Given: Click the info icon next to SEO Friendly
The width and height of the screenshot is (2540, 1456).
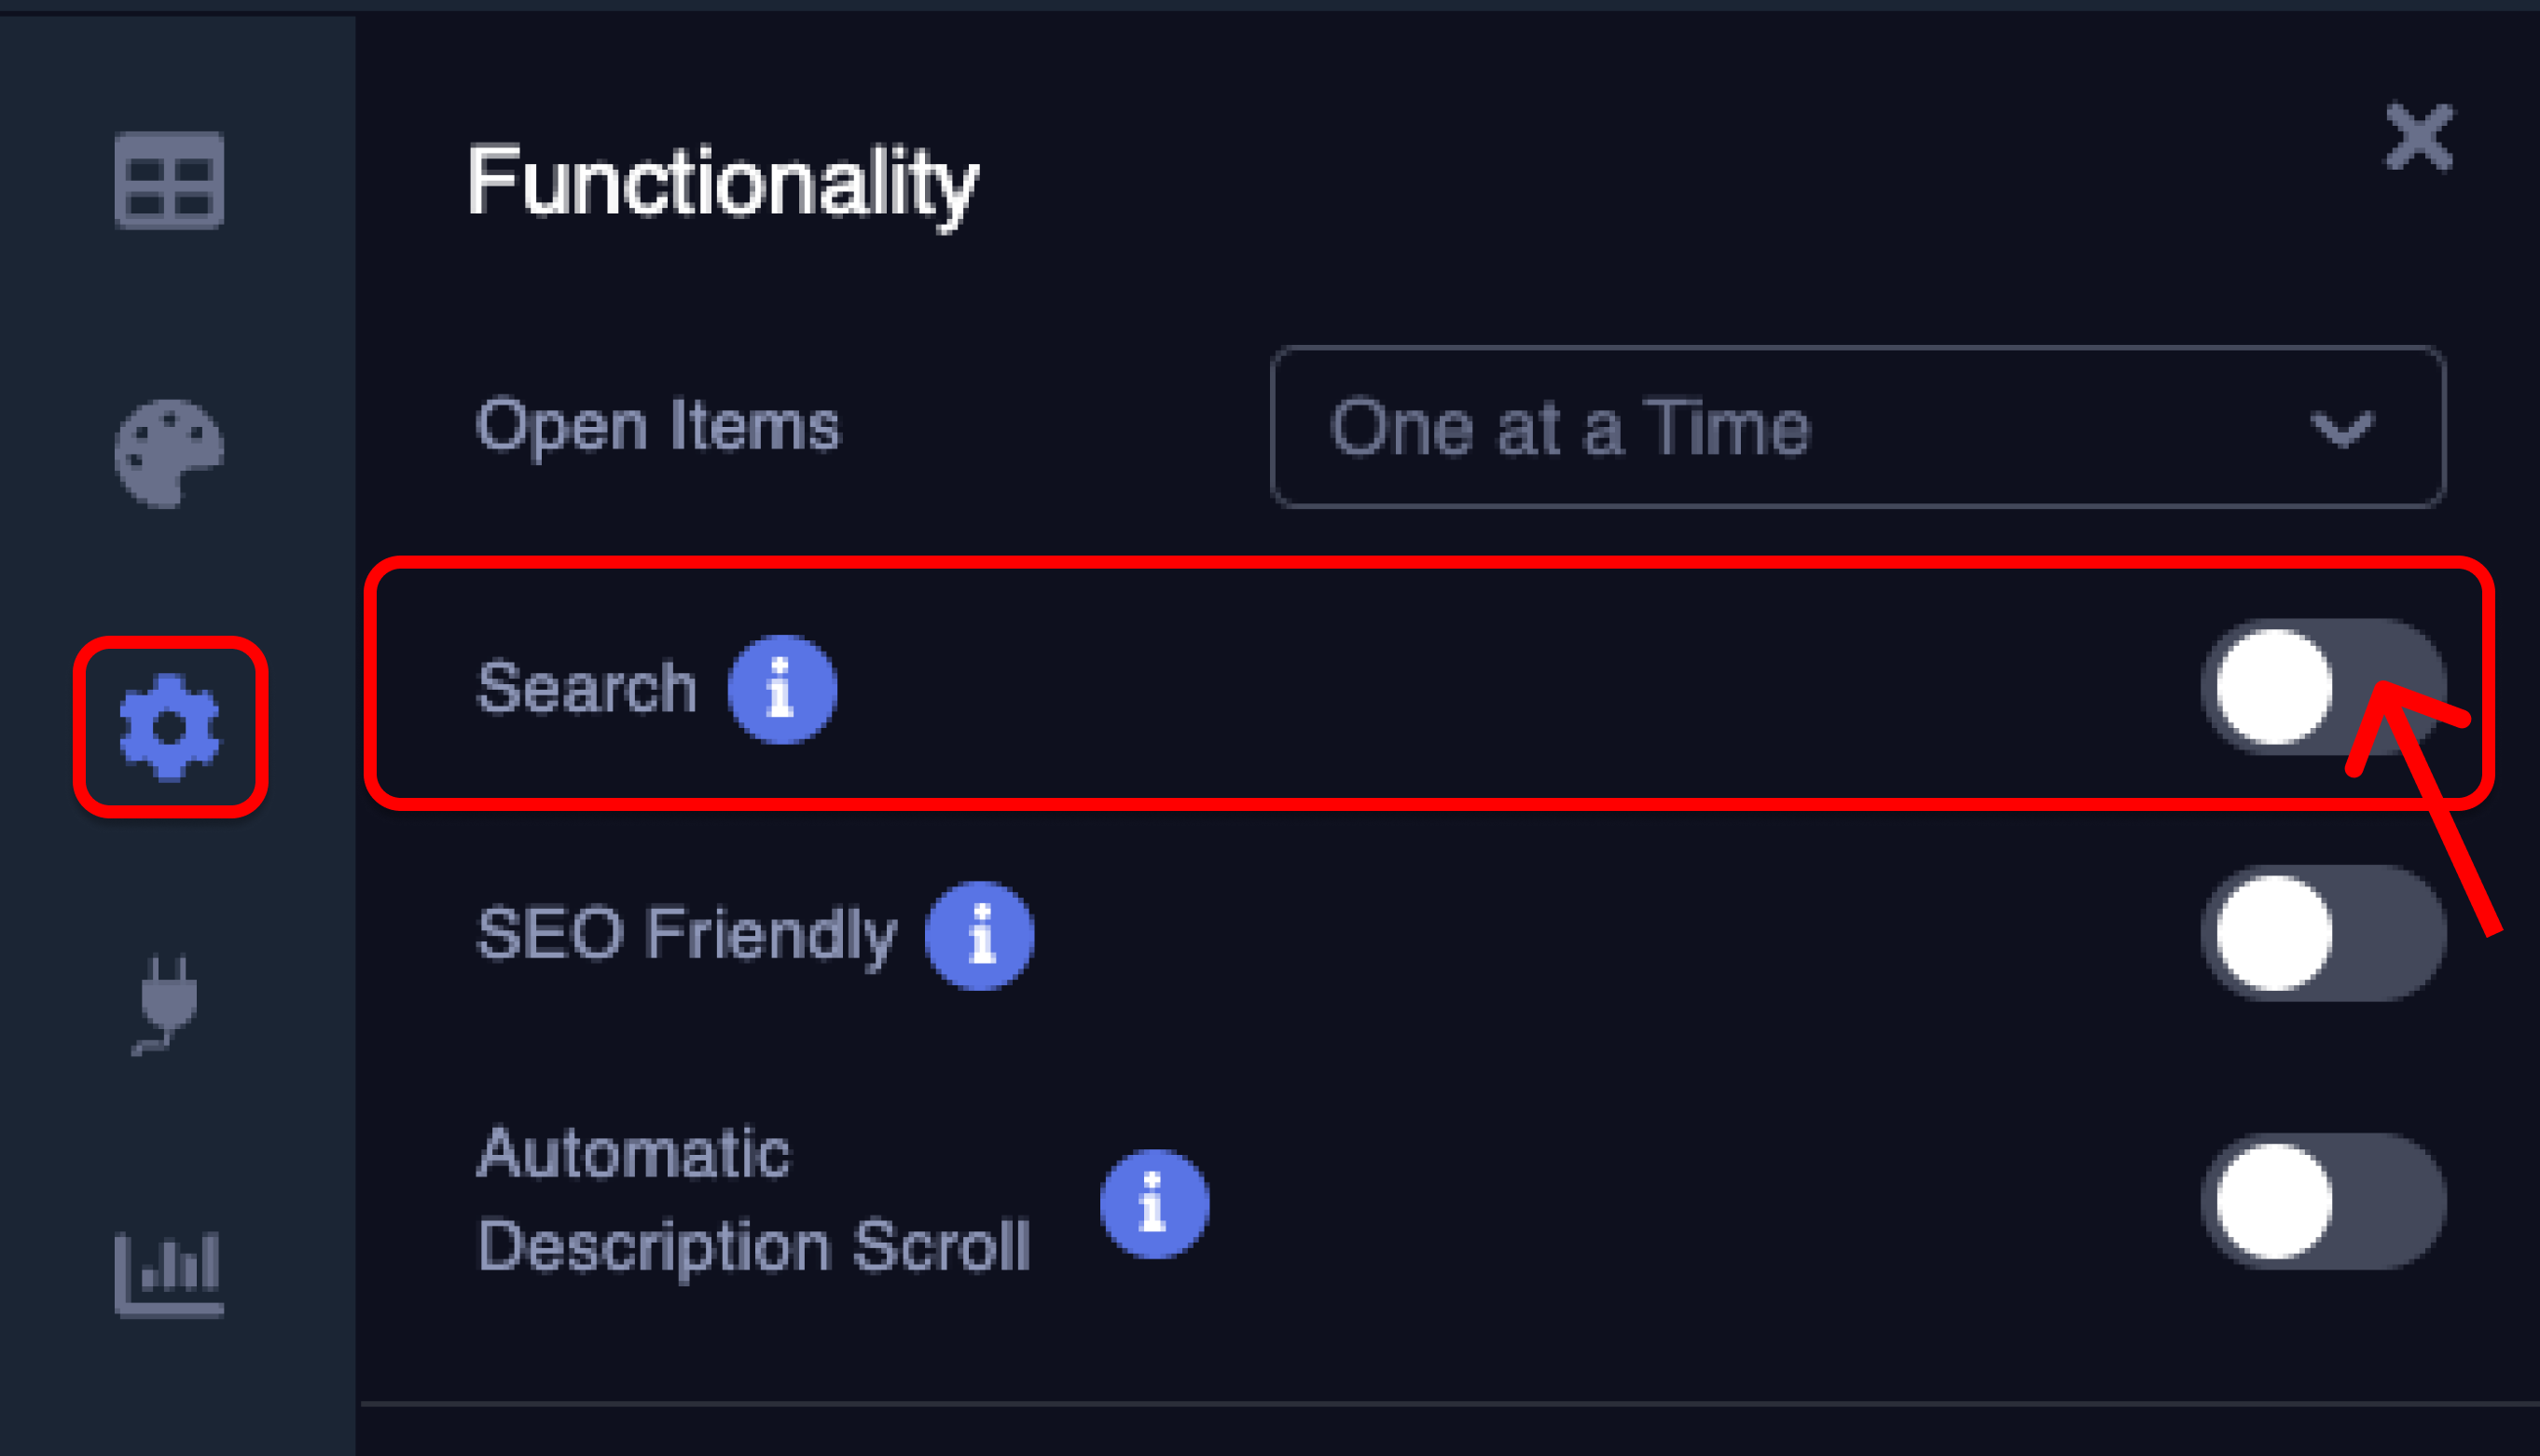Looking at the screenshot, I should [x=980, y=936].
